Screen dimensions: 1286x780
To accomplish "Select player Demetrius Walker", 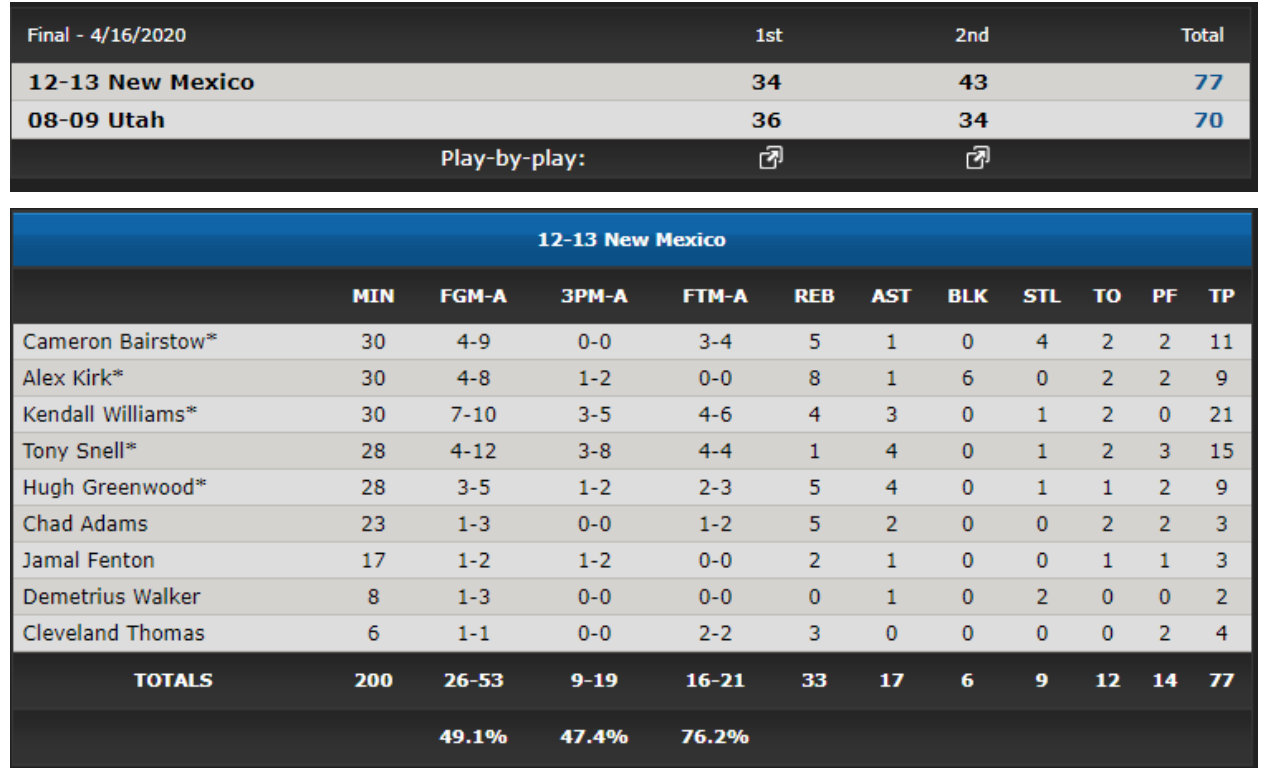I will point(111,597).
